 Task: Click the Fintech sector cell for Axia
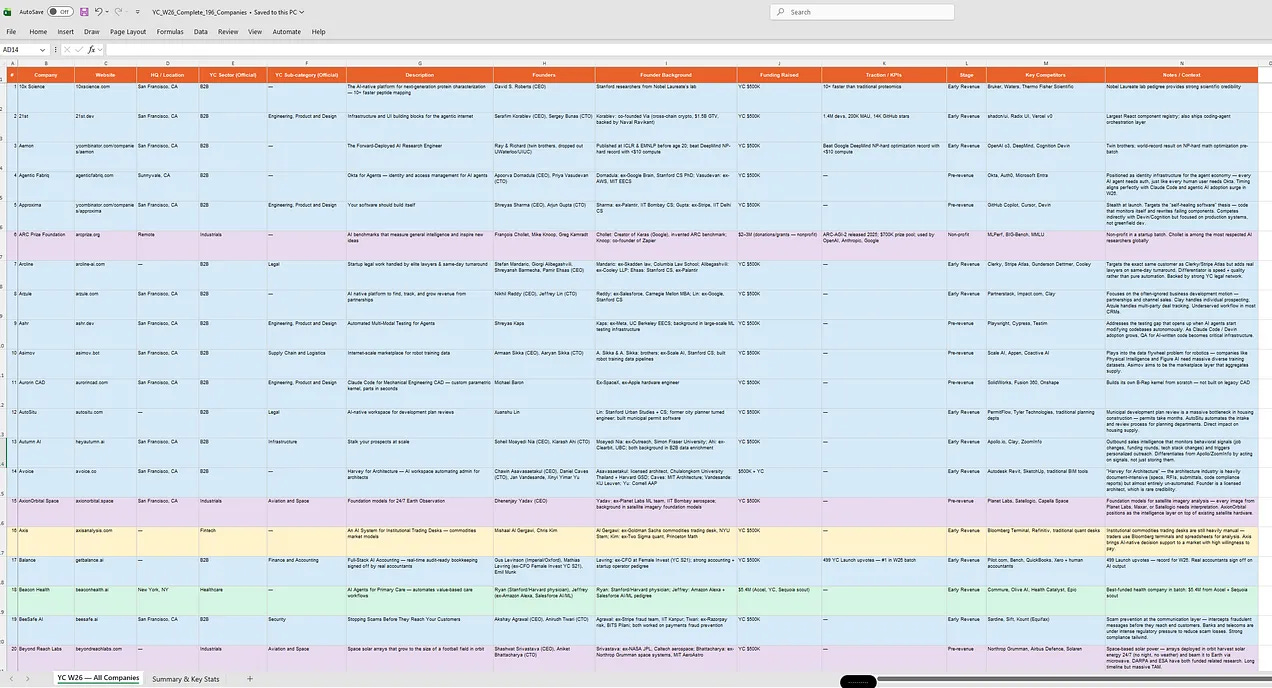coord(232,541)
